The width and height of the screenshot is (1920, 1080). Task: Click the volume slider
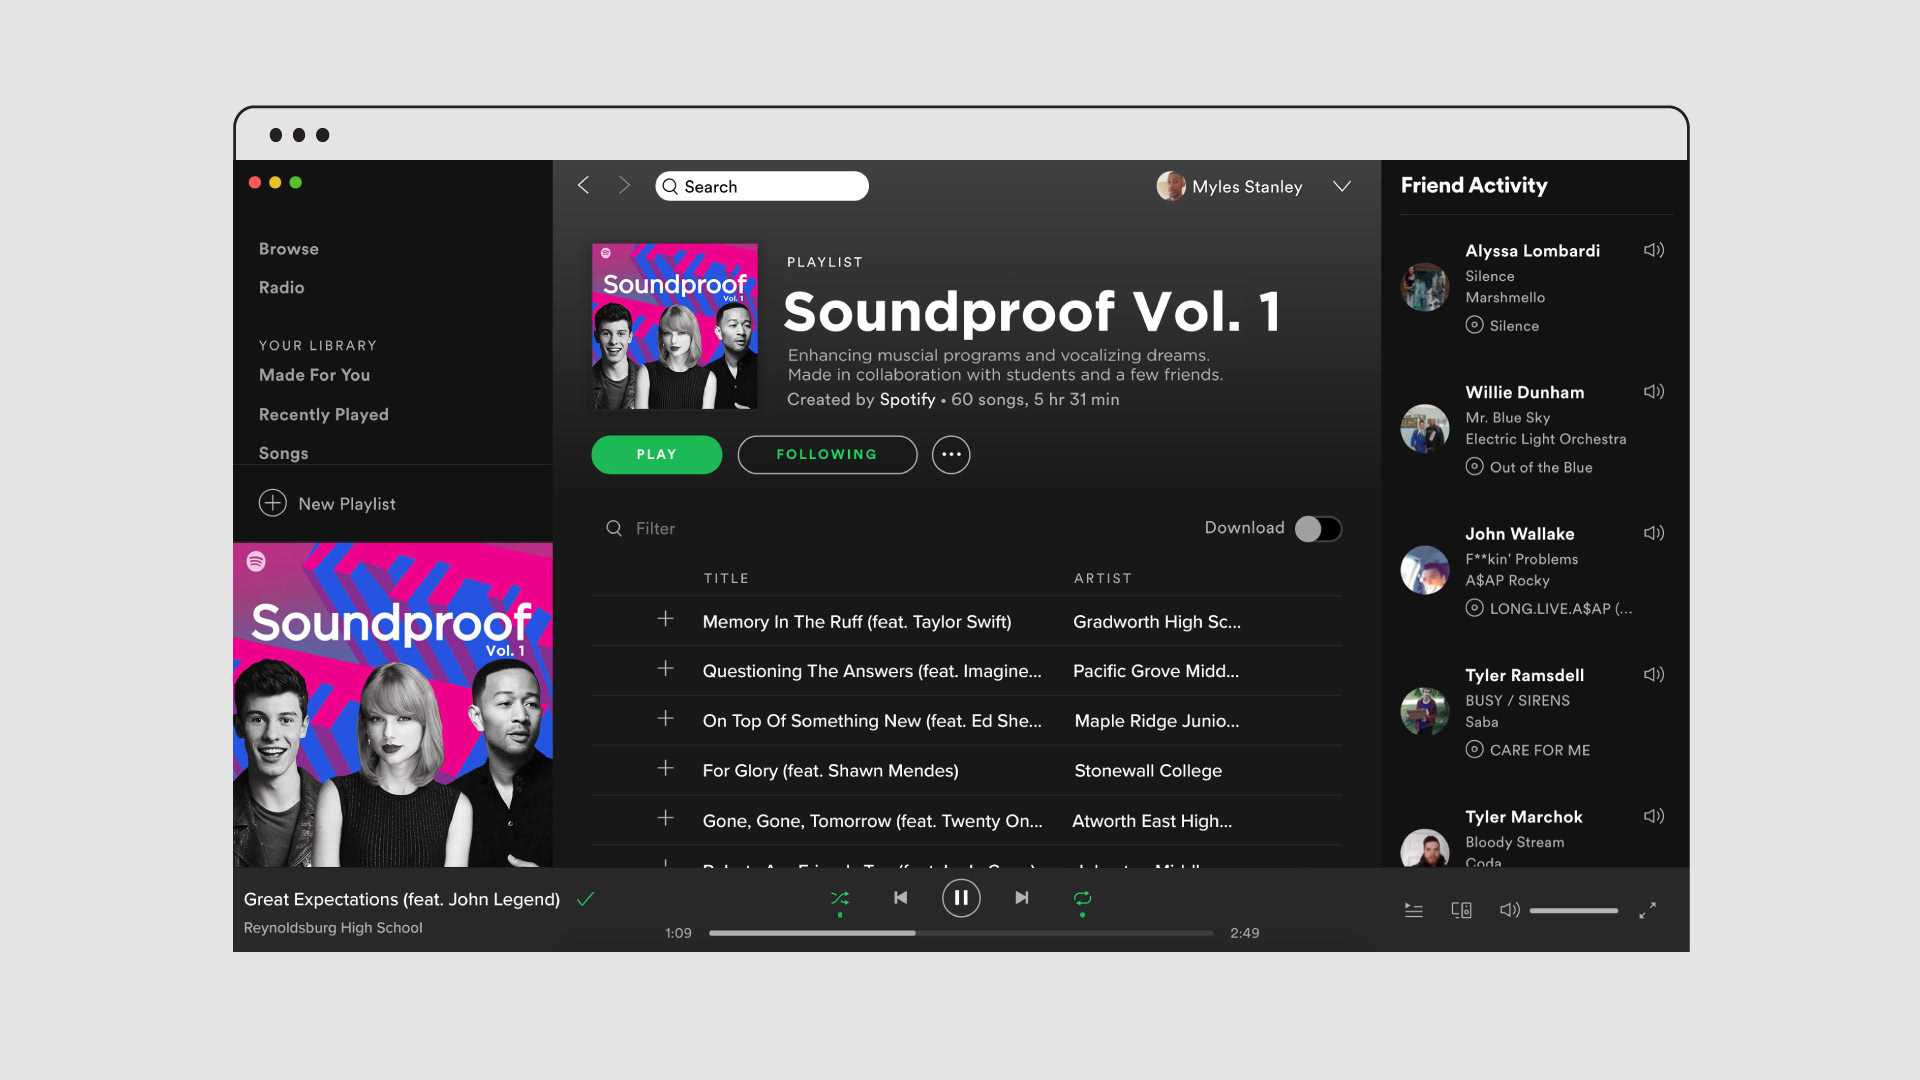point(1574,910)
